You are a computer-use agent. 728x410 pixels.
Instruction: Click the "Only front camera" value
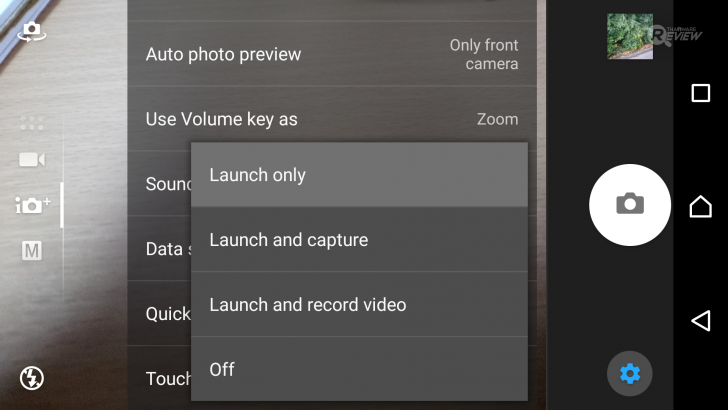pos(484,54)
